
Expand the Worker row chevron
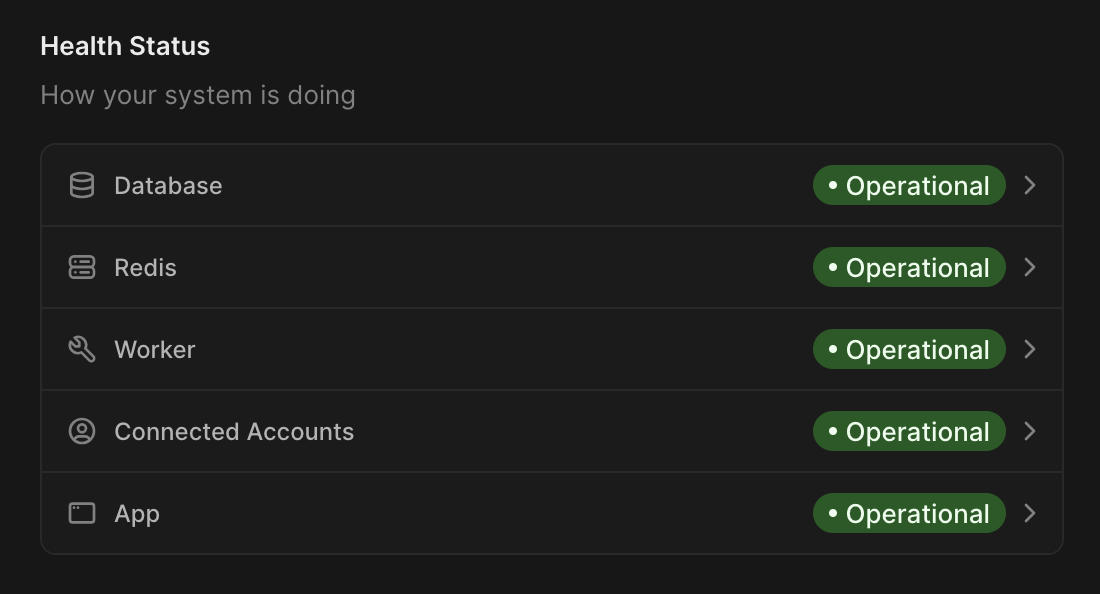click(1030, 350)
